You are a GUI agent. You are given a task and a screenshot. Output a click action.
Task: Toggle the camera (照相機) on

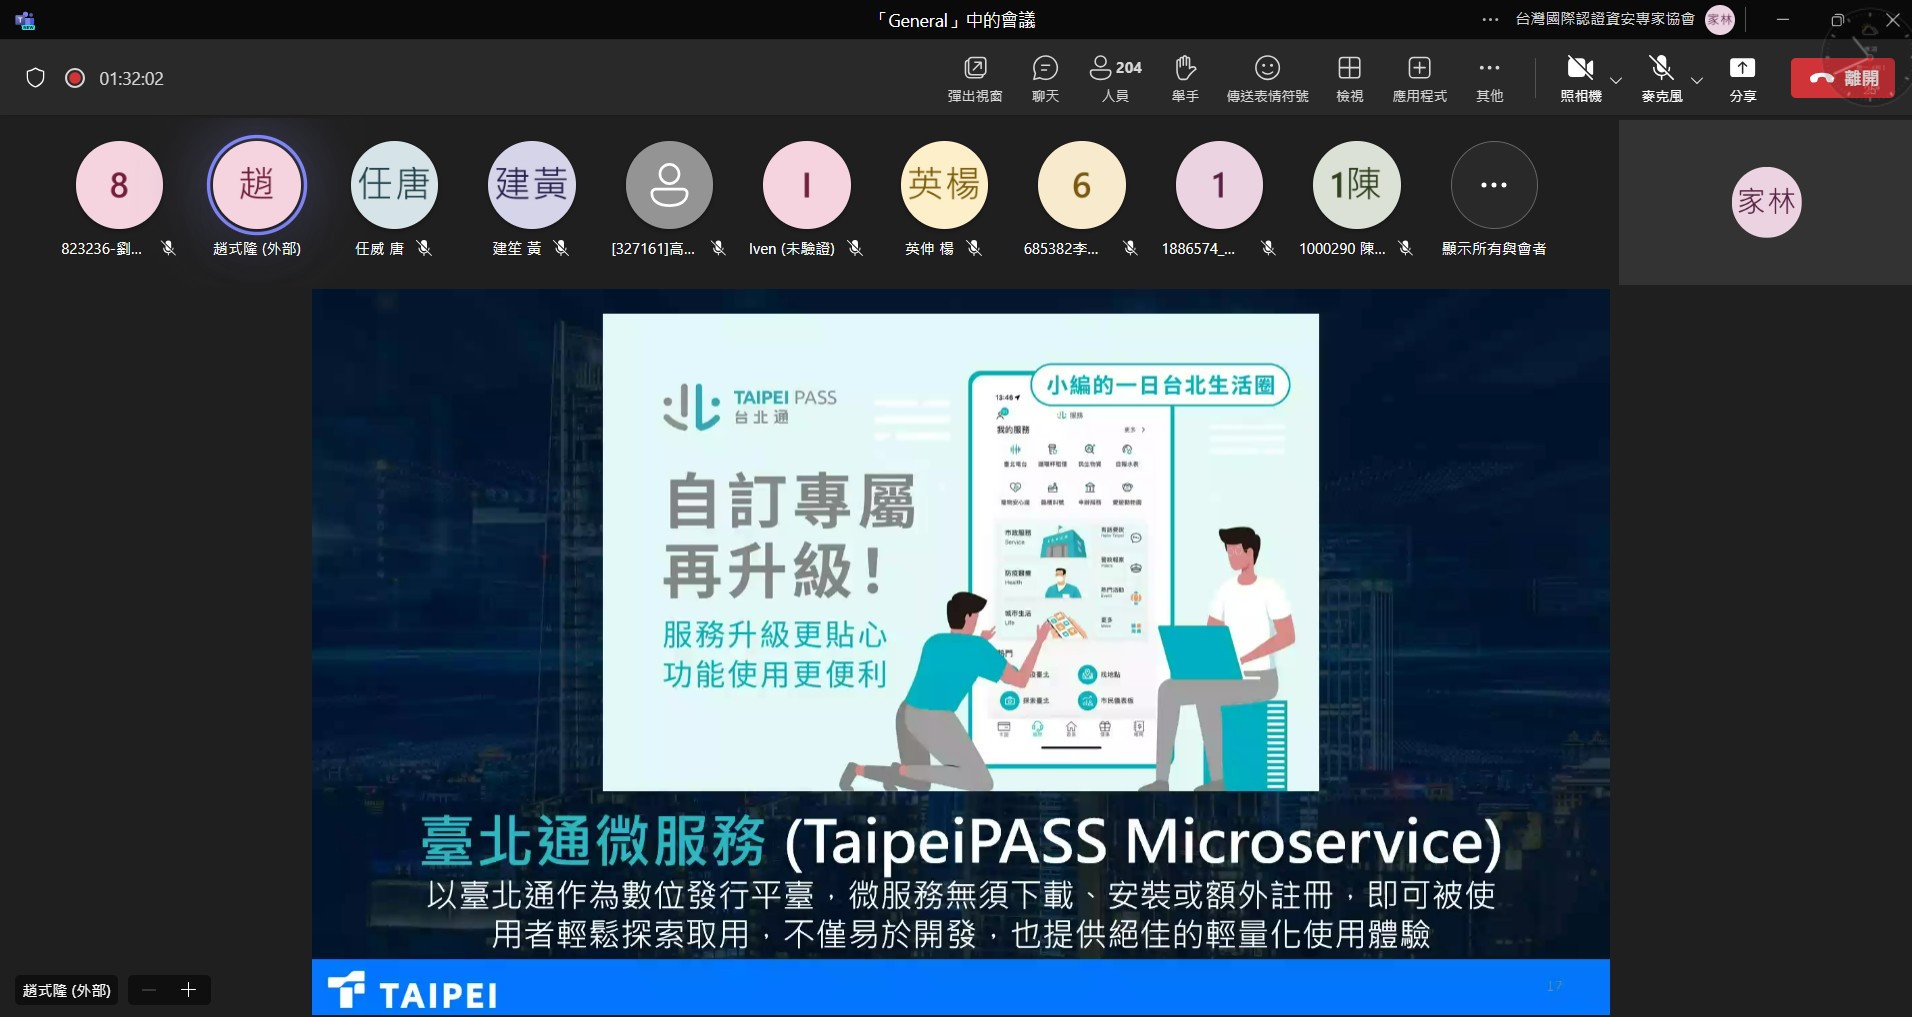(1580, 78)
